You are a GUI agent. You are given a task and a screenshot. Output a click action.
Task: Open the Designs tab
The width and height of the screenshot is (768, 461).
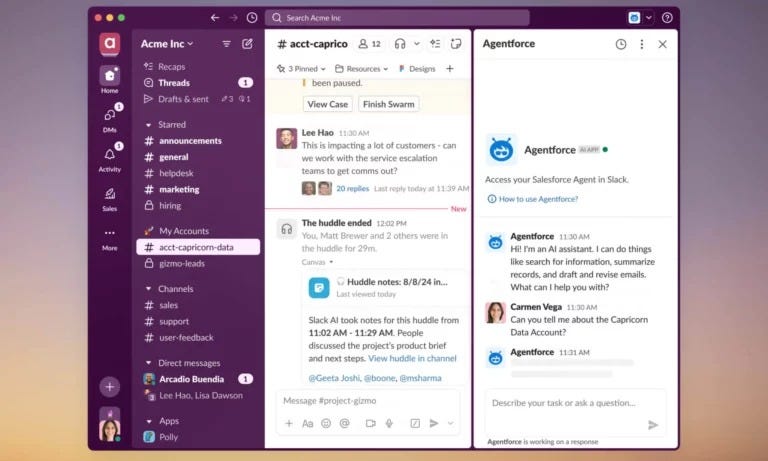[417, 69]
